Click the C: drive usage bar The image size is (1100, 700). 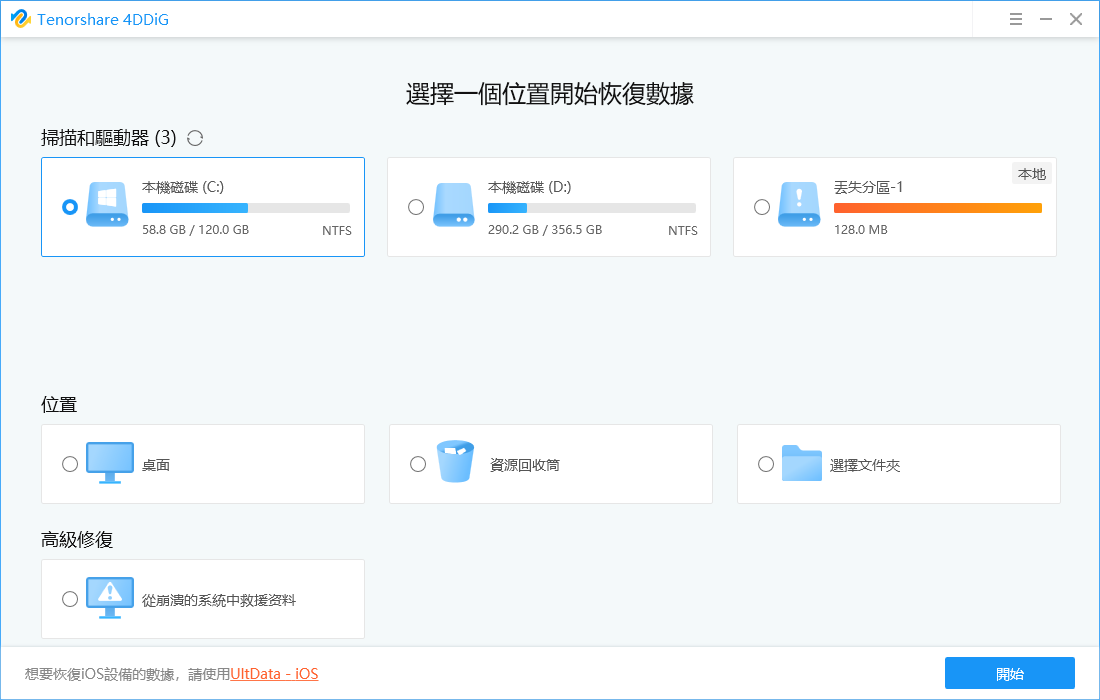[246, 208]
